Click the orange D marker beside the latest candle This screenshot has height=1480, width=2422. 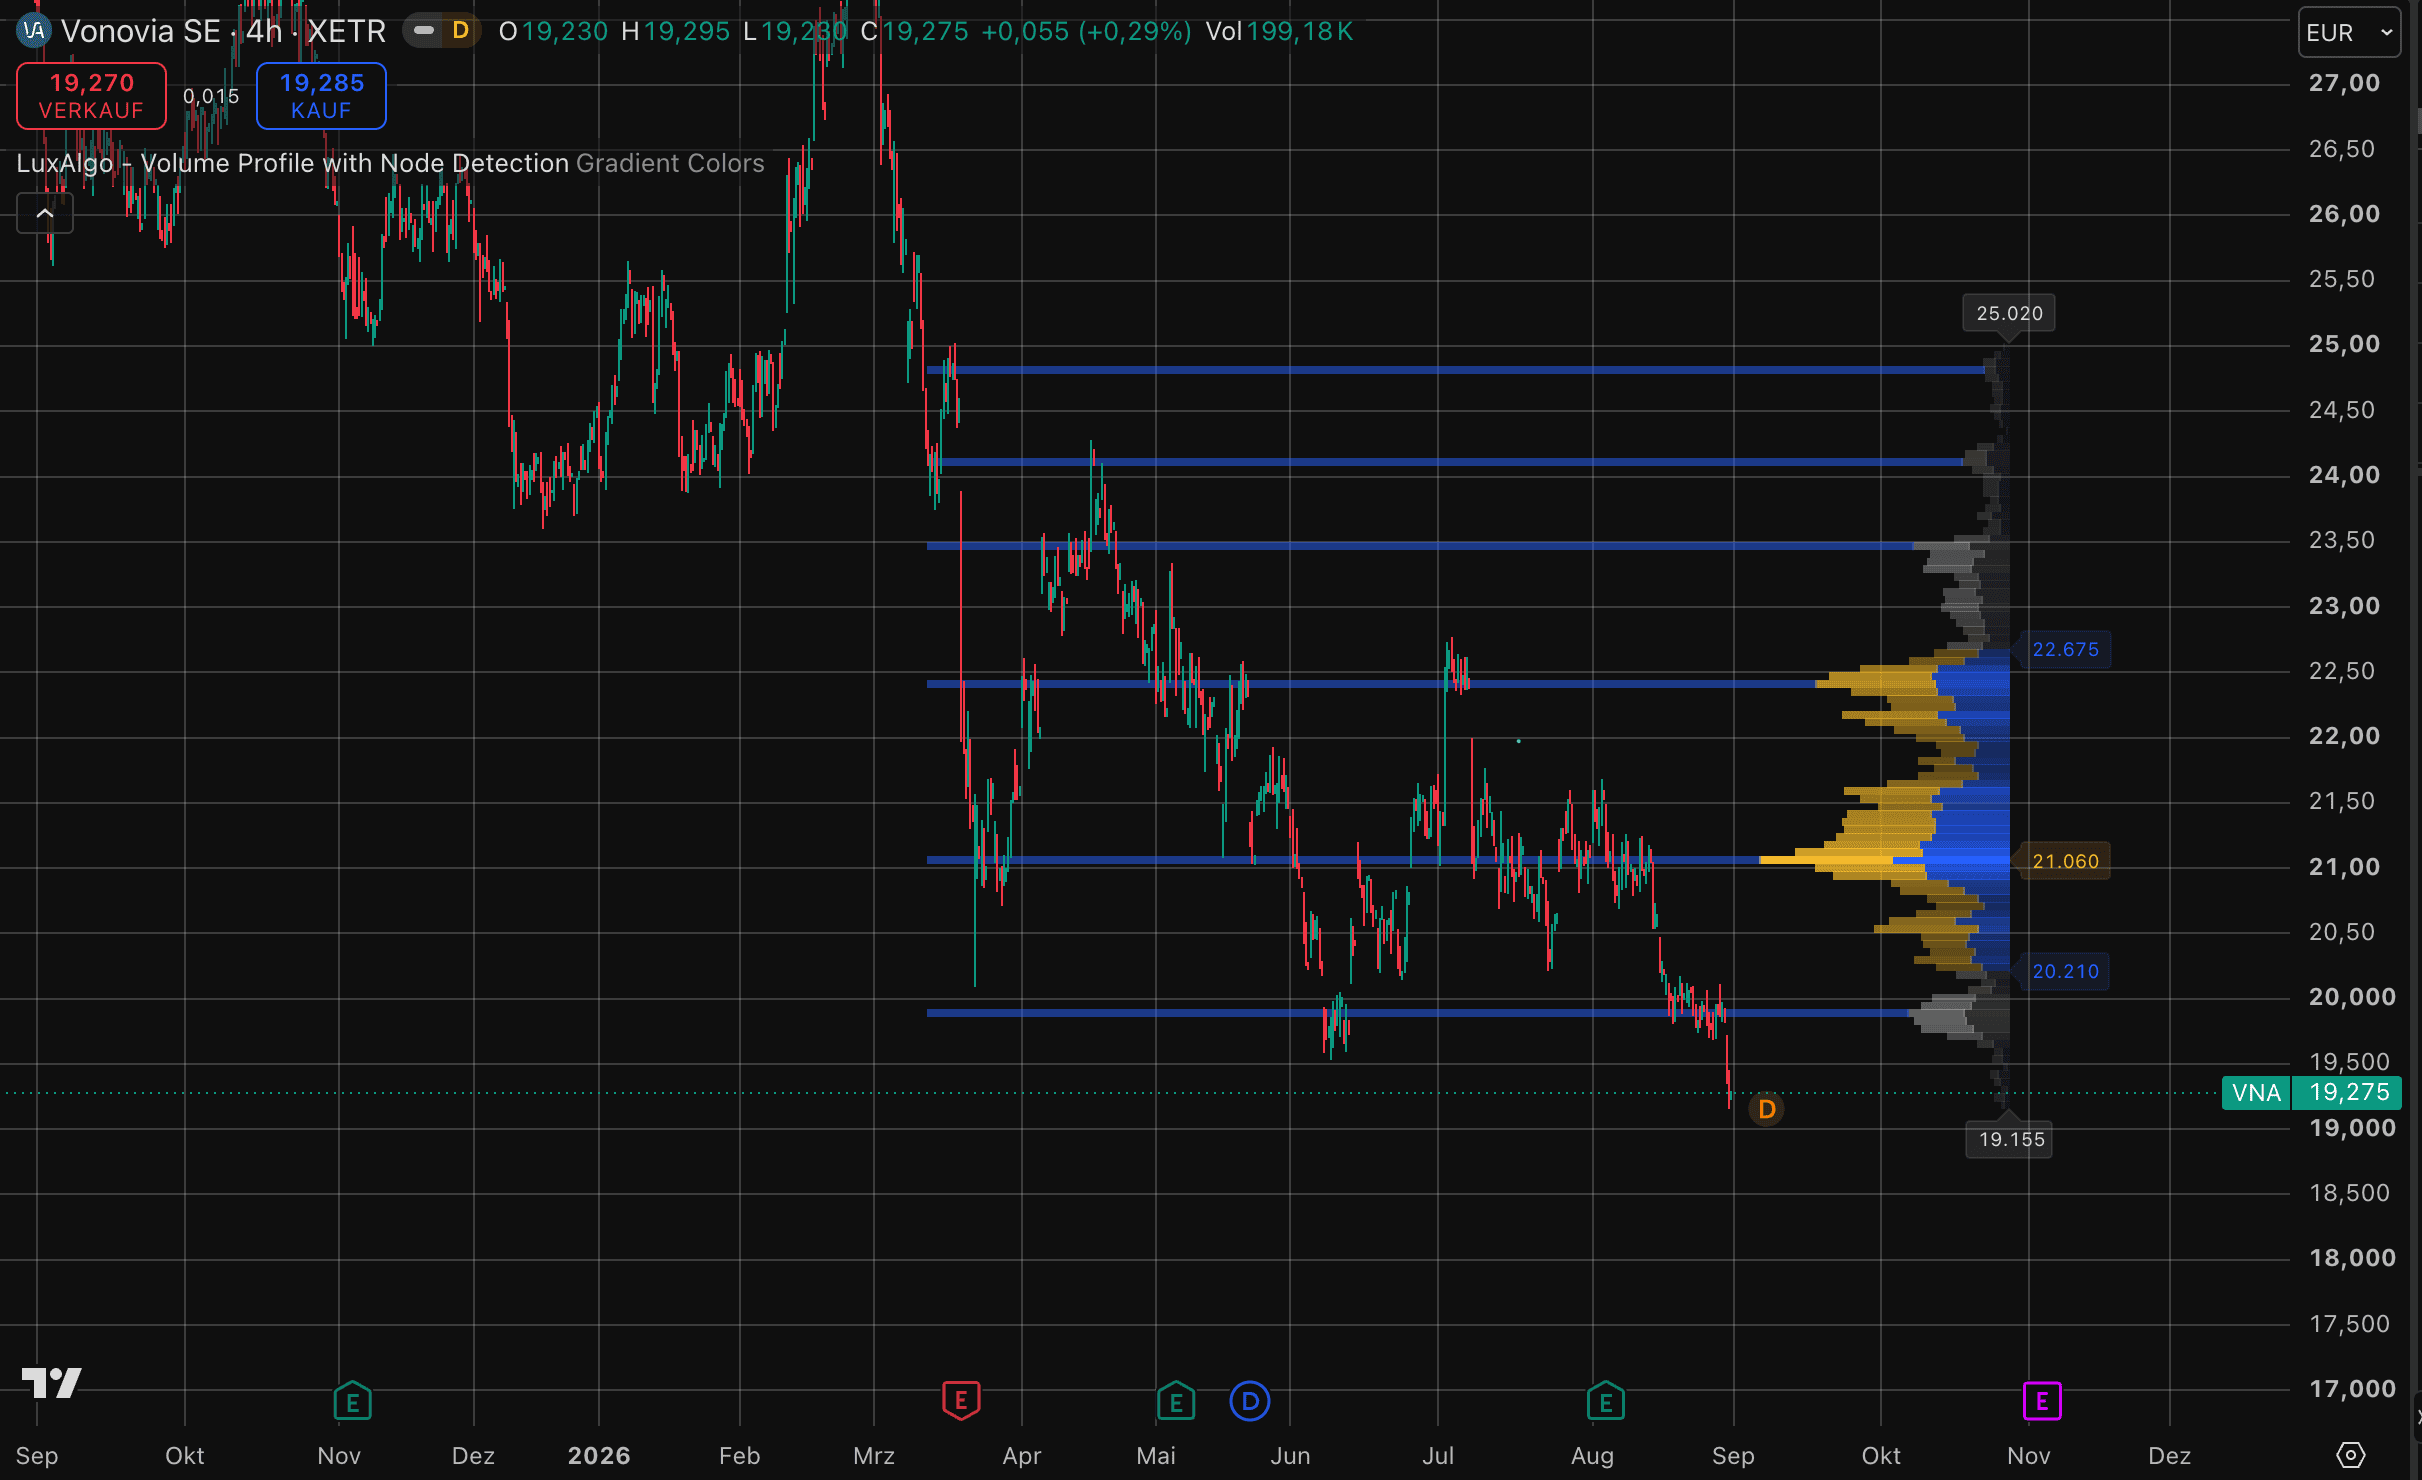click(x=1767, y=1109)
